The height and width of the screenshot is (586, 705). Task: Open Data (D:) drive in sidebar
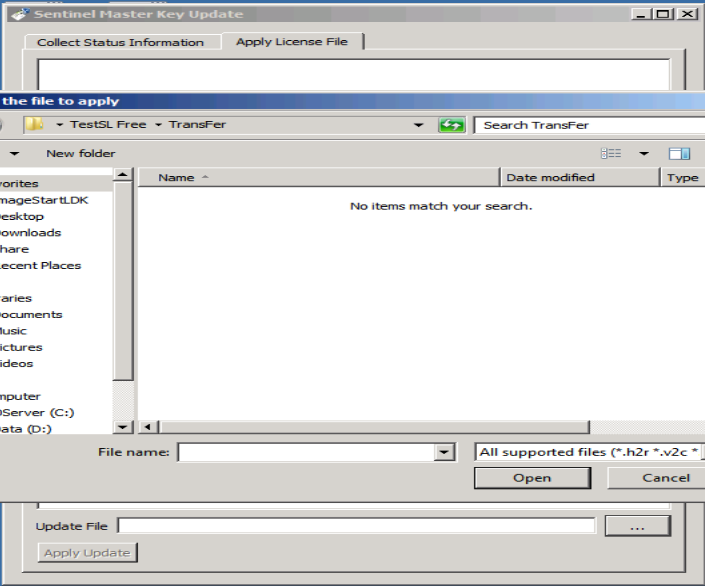[x=26, y=429]
